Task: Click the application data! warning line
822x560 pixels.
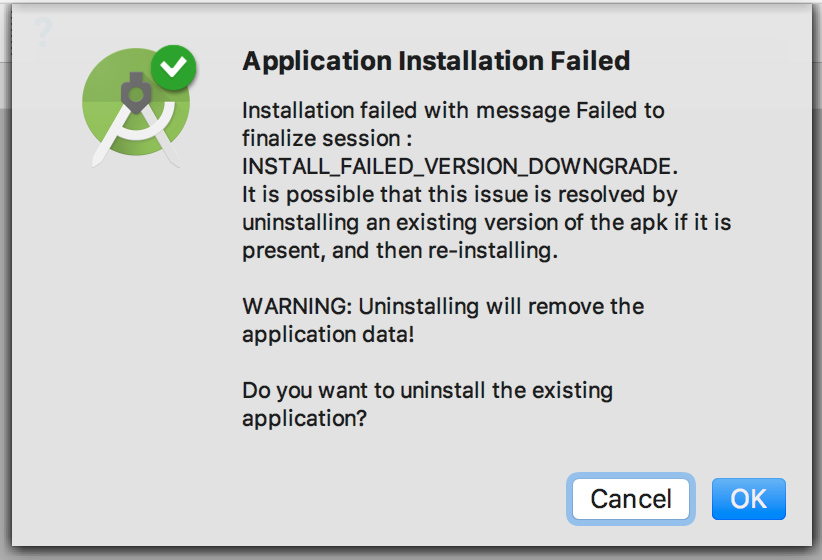Action: click(x=328, y=335)
